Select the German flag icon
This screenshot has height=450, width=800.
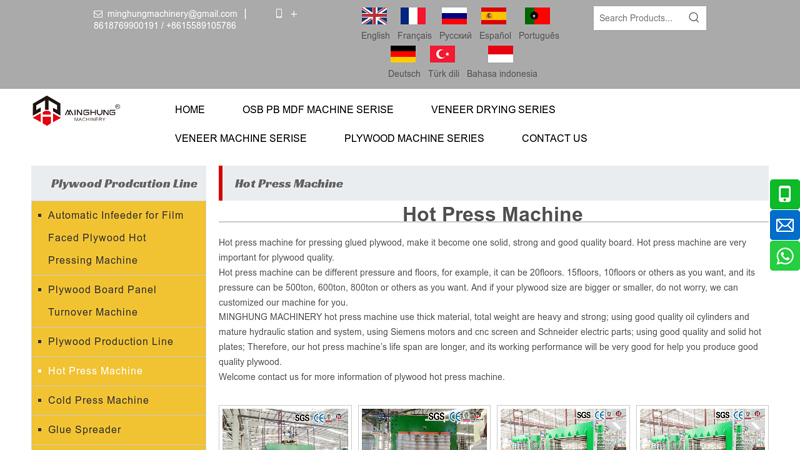tap(403, 54)
